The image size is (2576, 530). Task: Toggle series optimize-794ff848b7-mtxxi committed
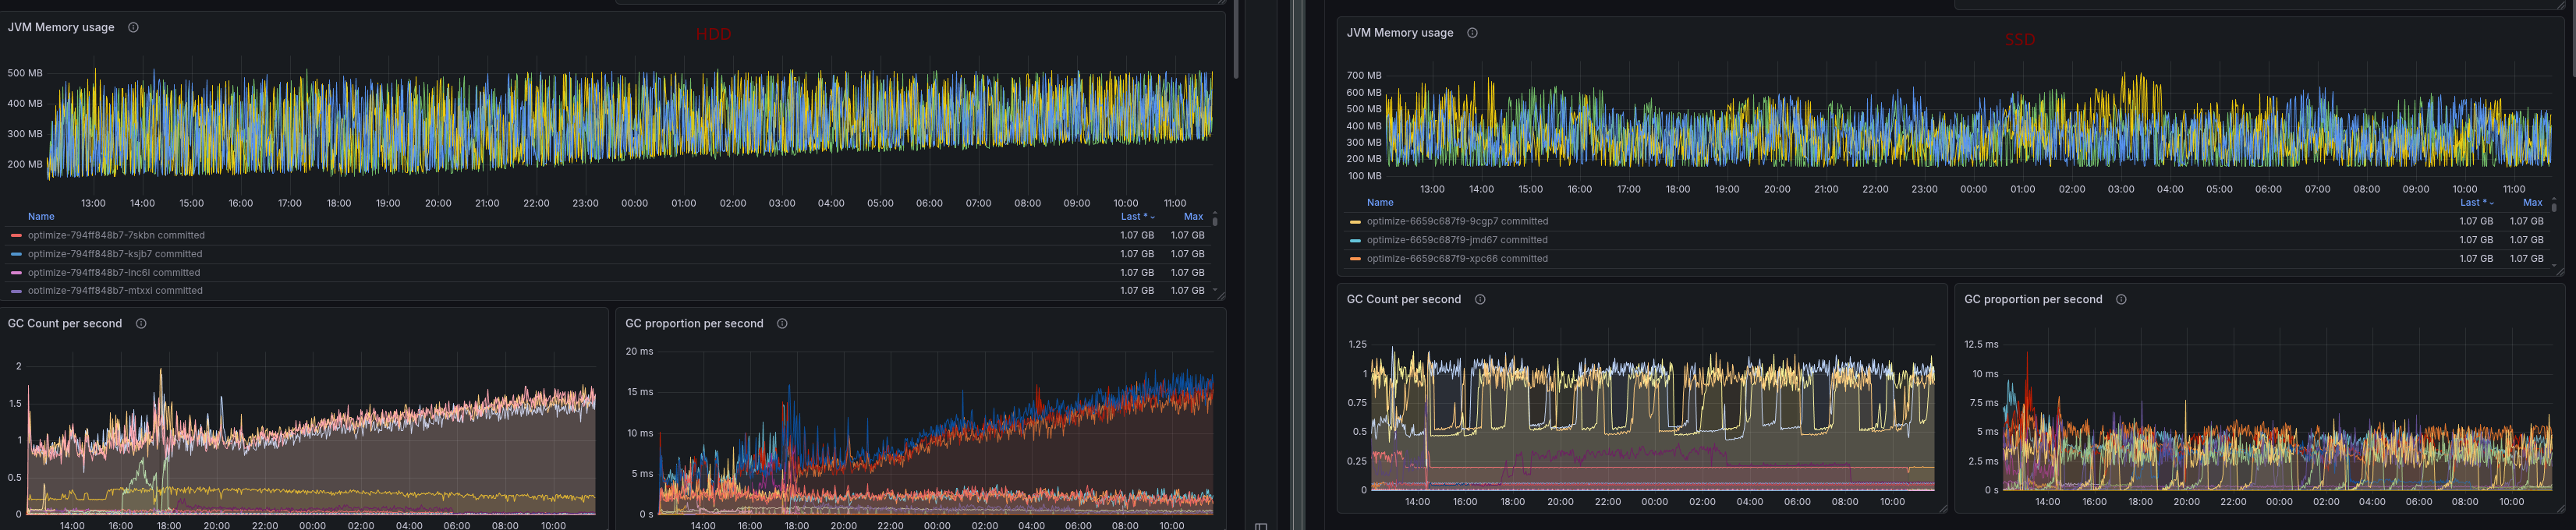(x=115, y=290)
